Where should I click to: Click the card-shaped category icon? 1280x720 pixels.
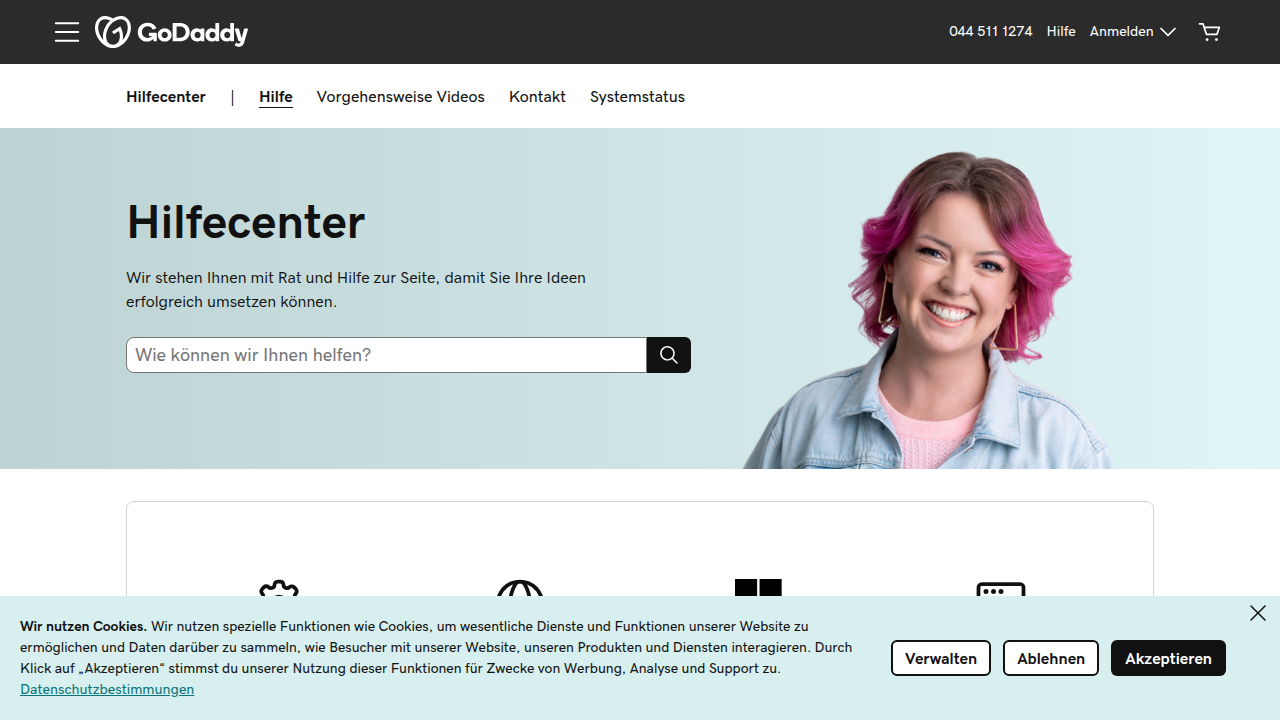[1001, 590]
